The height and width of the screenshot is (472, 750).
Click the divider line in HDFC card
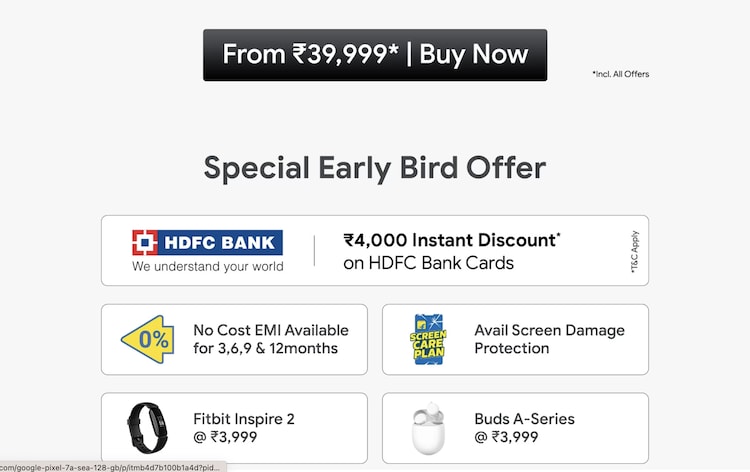point(314,251)
